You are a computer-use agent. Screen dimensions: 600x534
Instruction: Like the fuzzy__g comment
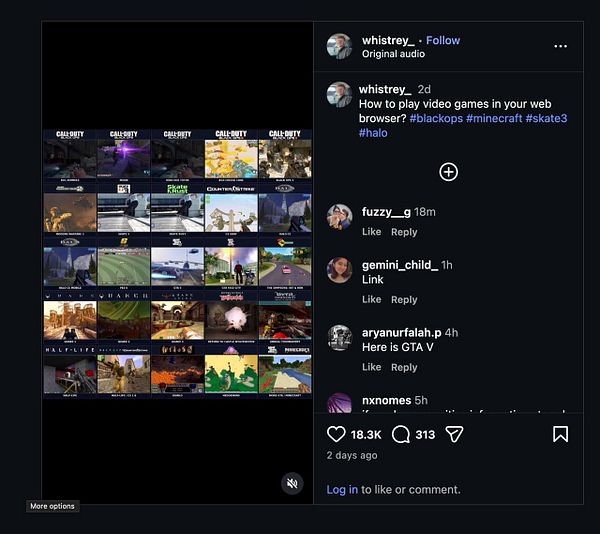point(372,232)
